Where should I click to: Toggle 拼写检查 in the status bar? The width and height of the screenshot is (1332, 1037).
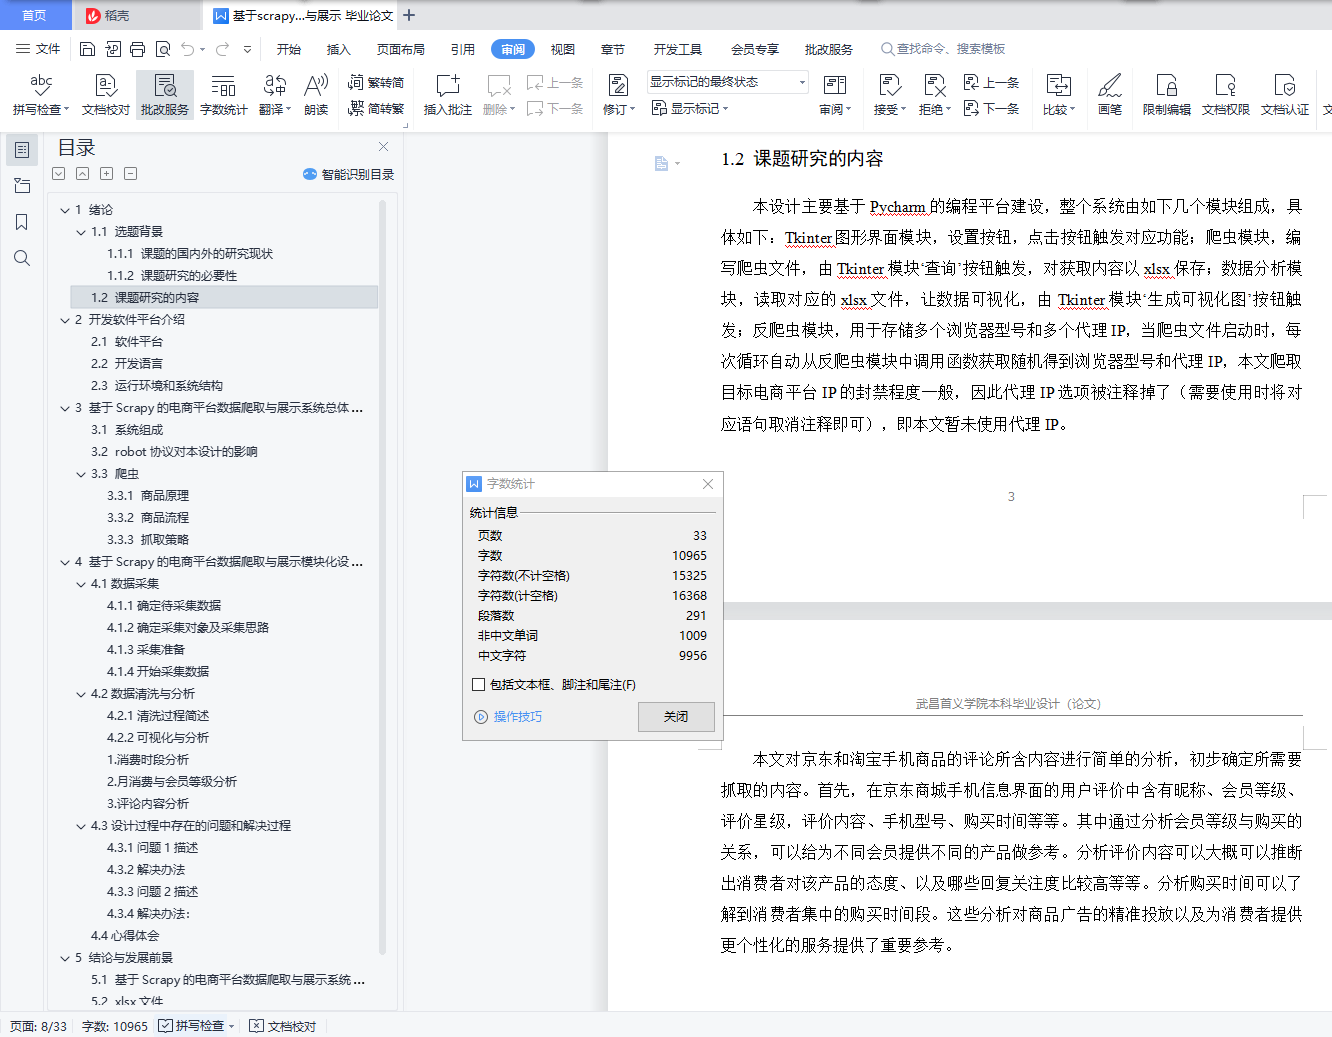point(191,1026)
